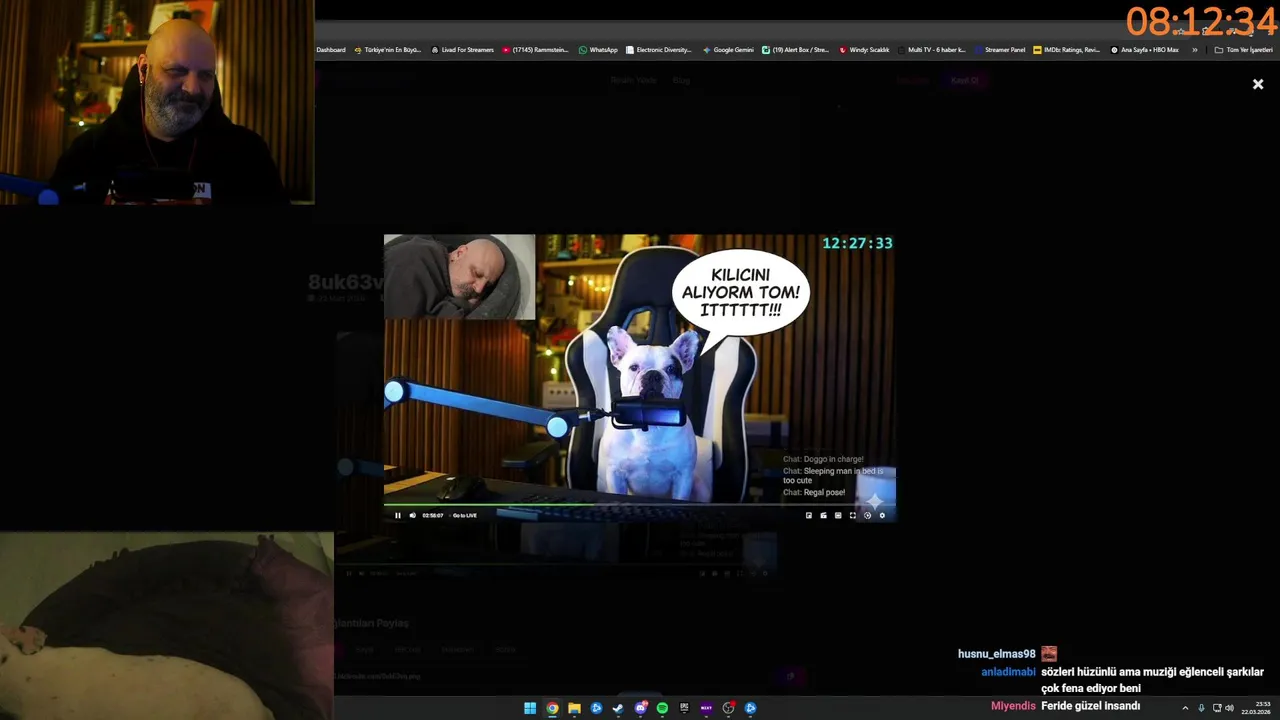Click the microphone tray icon
The height and width of the screenshot is (720, 1280).
[1201, 708]
